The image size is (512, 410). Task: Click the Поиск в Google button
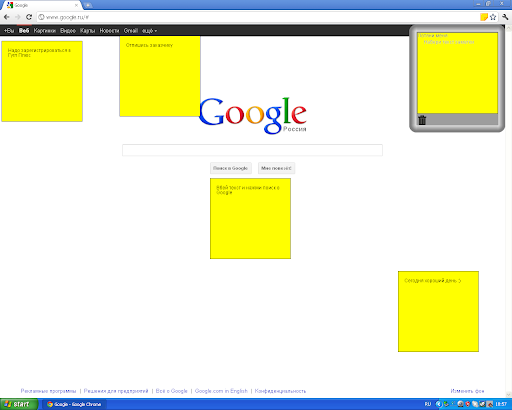231,168
